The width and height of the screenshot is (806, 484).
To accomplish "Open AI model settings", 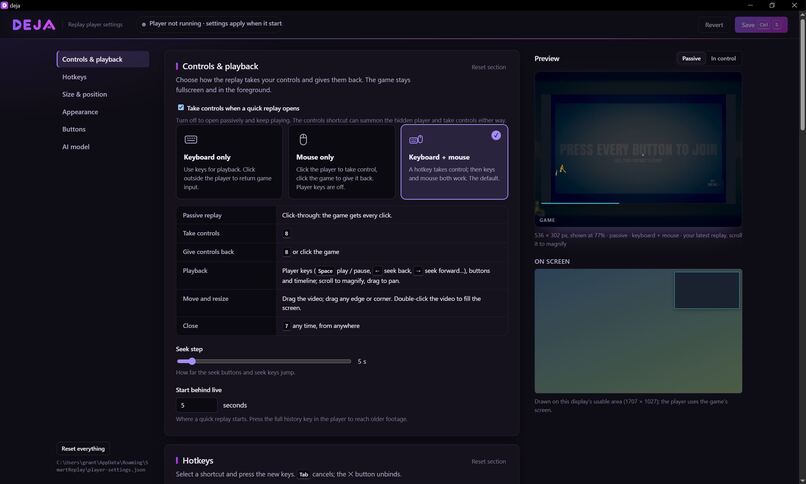I will click(x=76, y=146).
